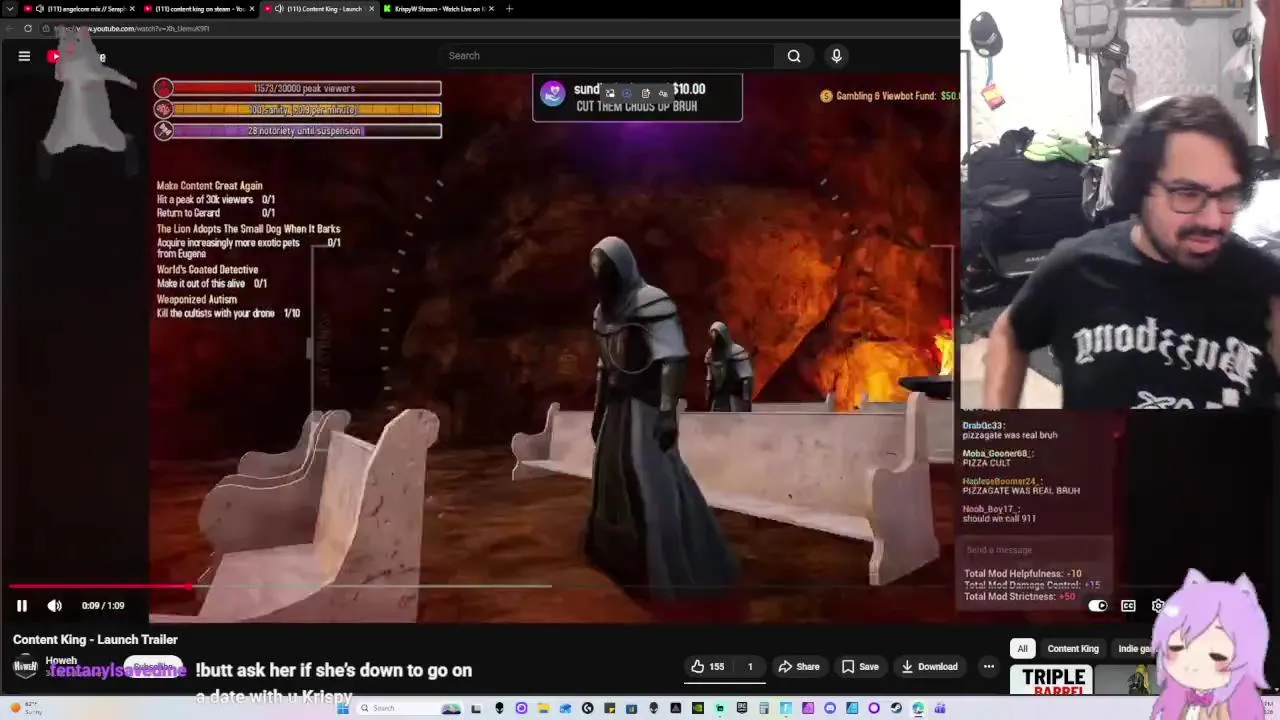Seek along the red video progress bar
This screenshot has height=720, width=1280.
[100, 587]
